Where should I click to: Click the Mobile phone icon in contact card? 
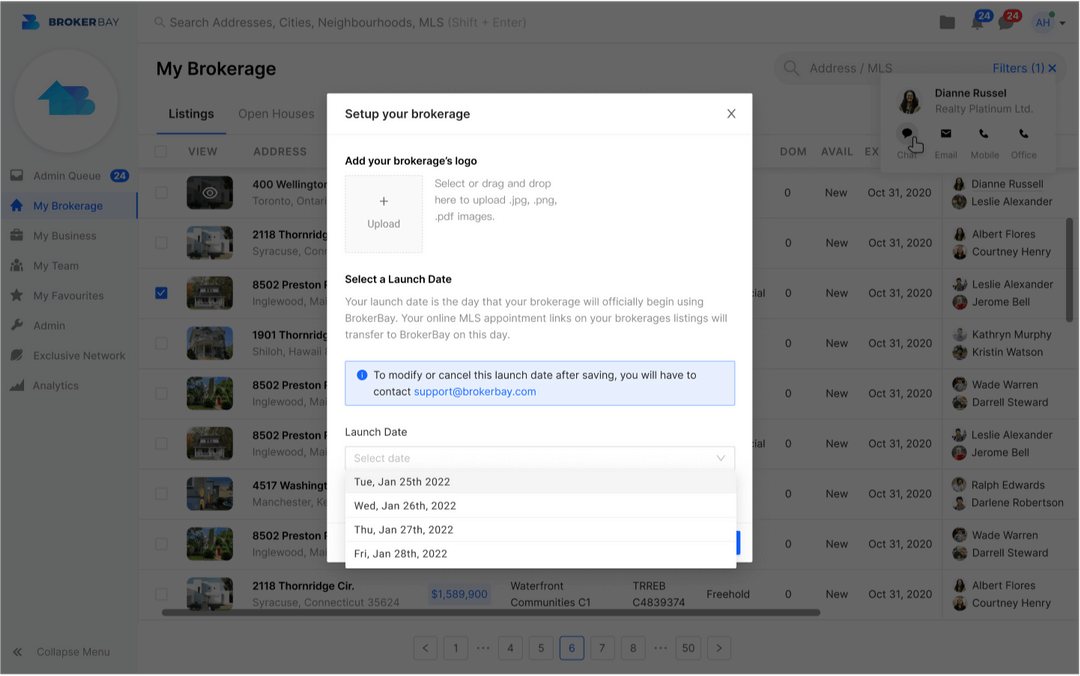[984, 134]
